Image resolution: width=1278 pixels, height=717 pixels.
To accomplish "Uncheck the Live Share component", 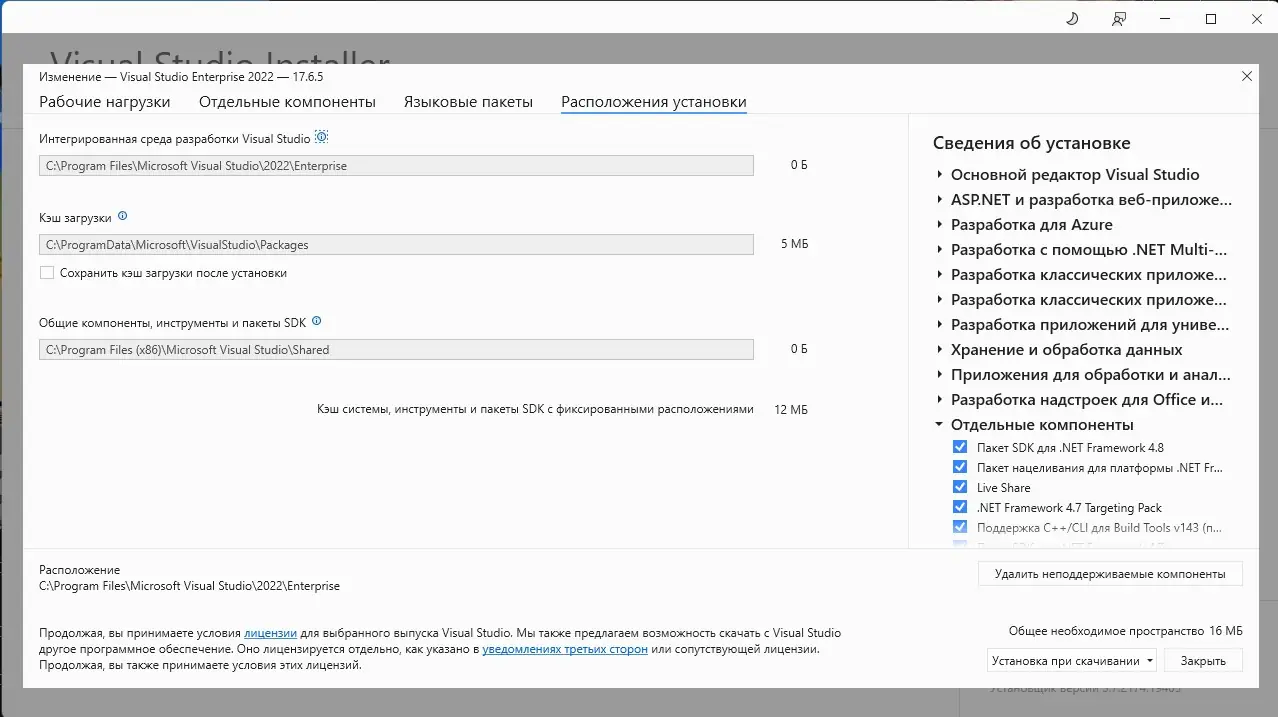I will (x=960, y=488).
